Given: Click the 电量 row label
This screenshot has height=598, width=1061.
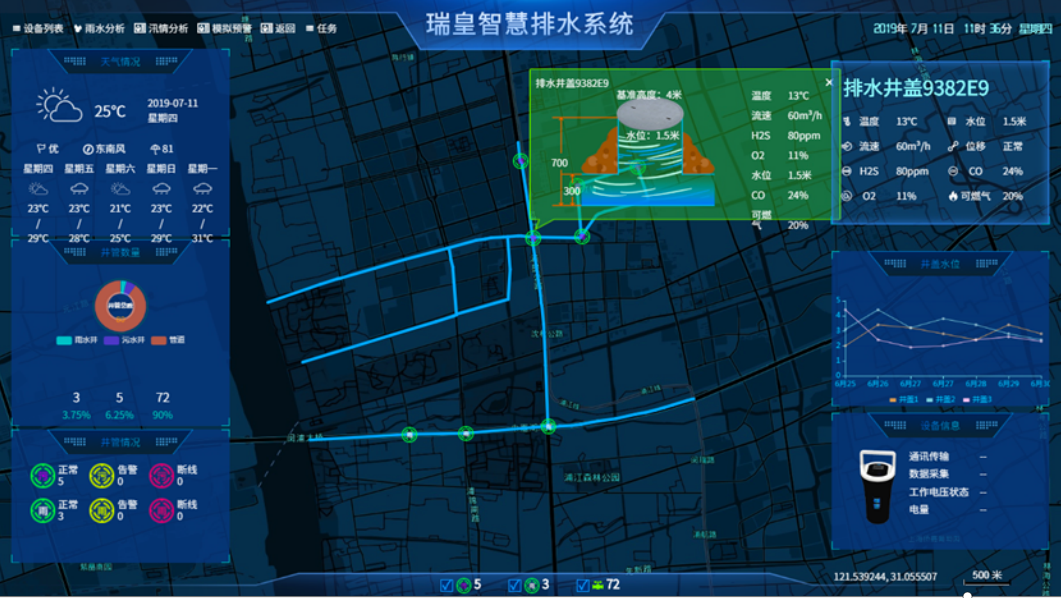Looking at the screenshot, I should [x=919, y=509].
